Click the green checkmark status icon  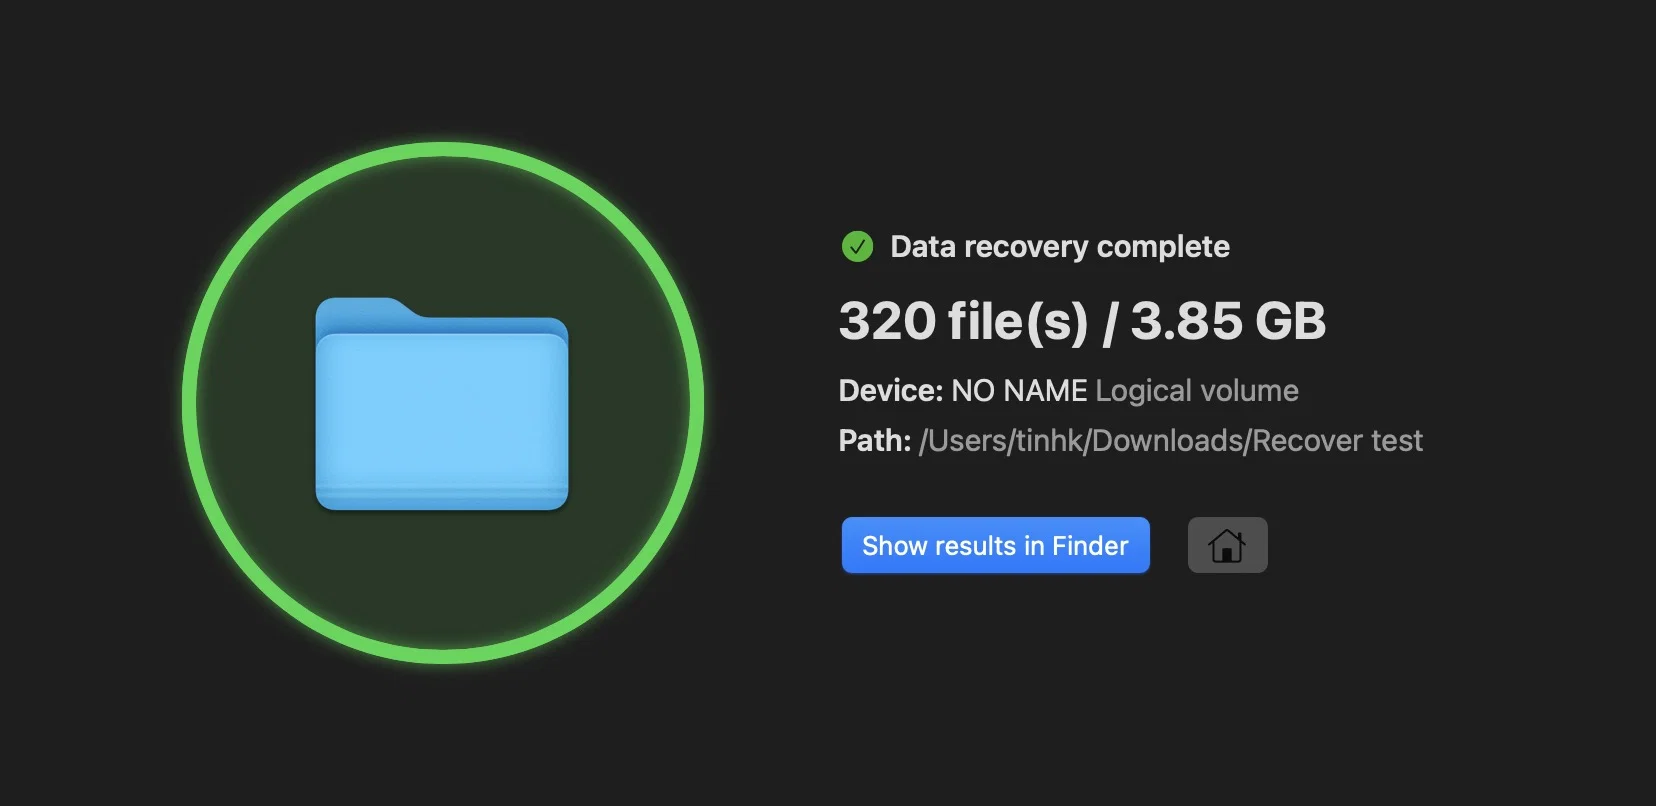coord(857,246)
